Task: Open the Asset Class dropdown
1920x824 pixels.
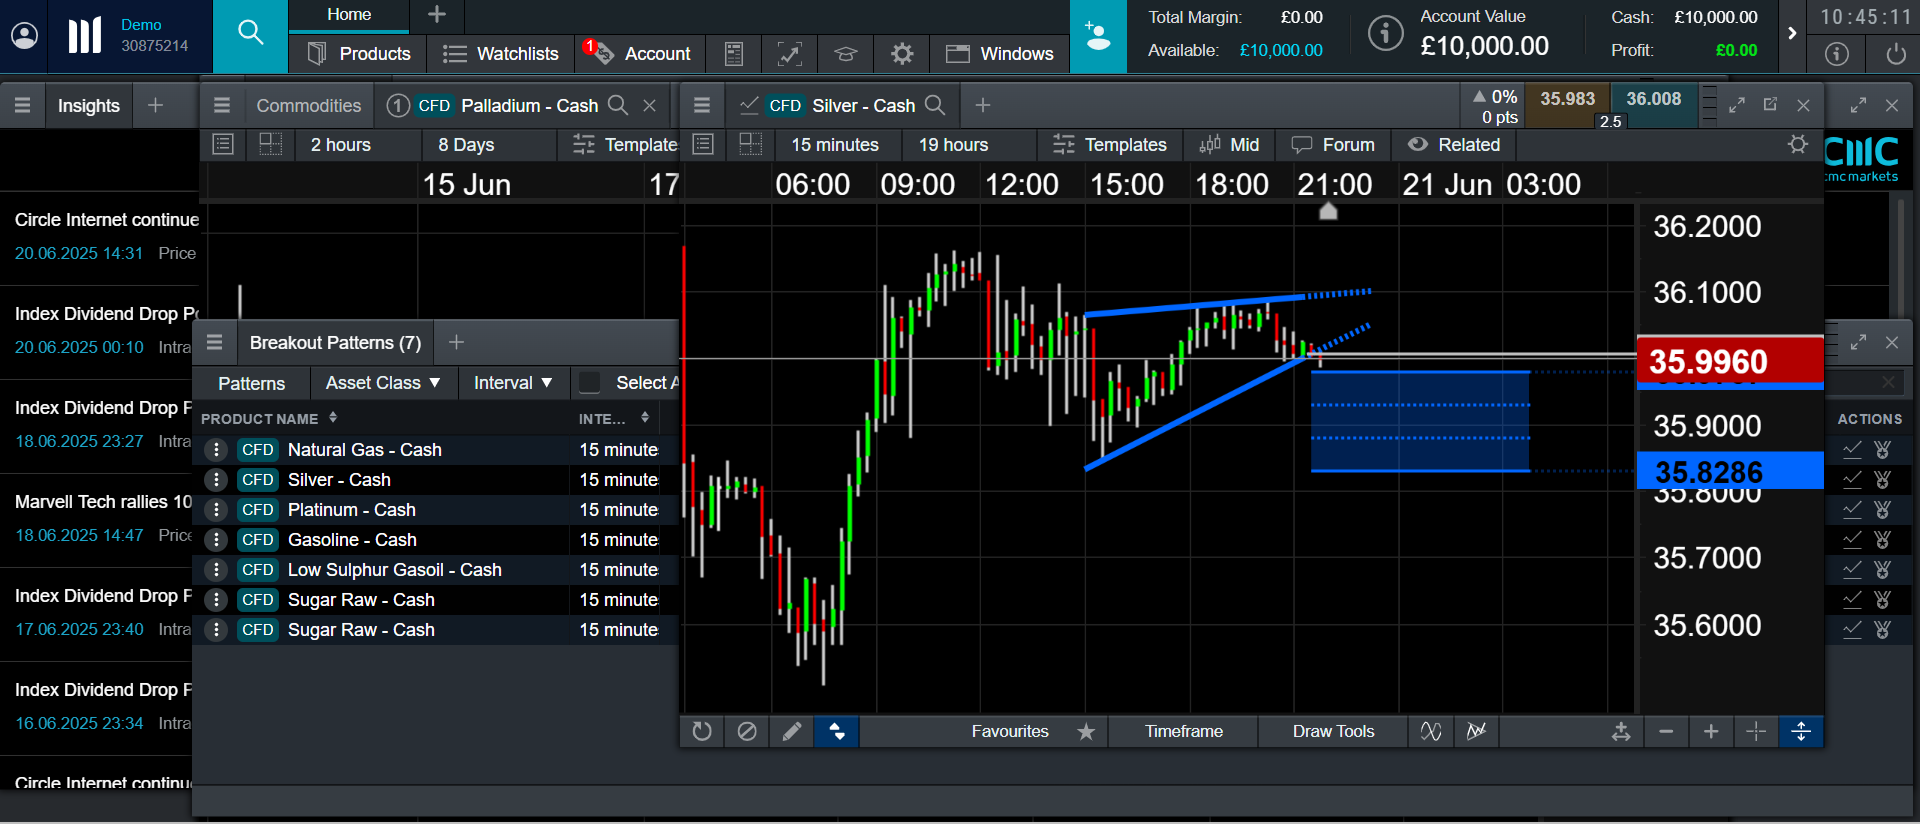Action: pyautogui.click(x=383, y=383)
